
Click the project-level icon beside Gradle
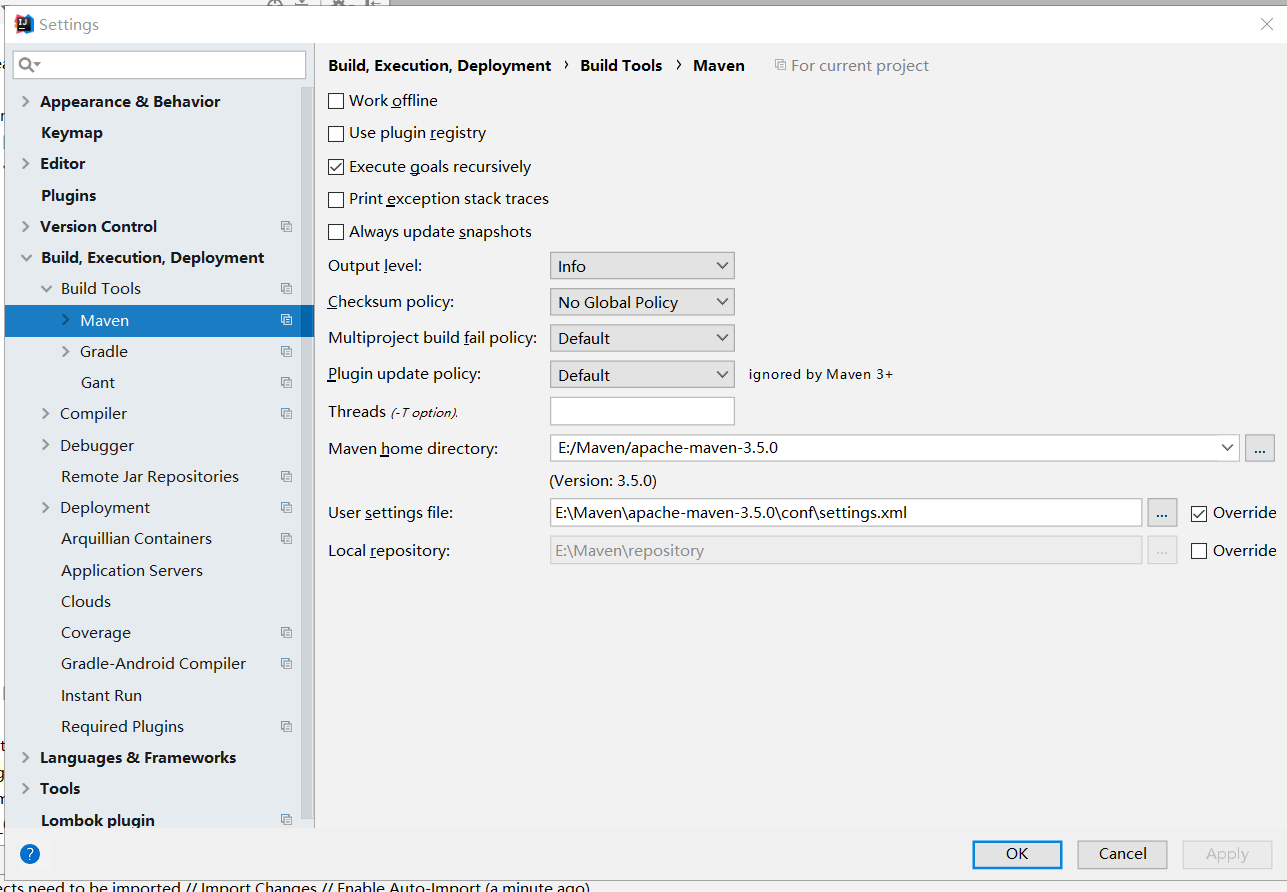[287, 352]
